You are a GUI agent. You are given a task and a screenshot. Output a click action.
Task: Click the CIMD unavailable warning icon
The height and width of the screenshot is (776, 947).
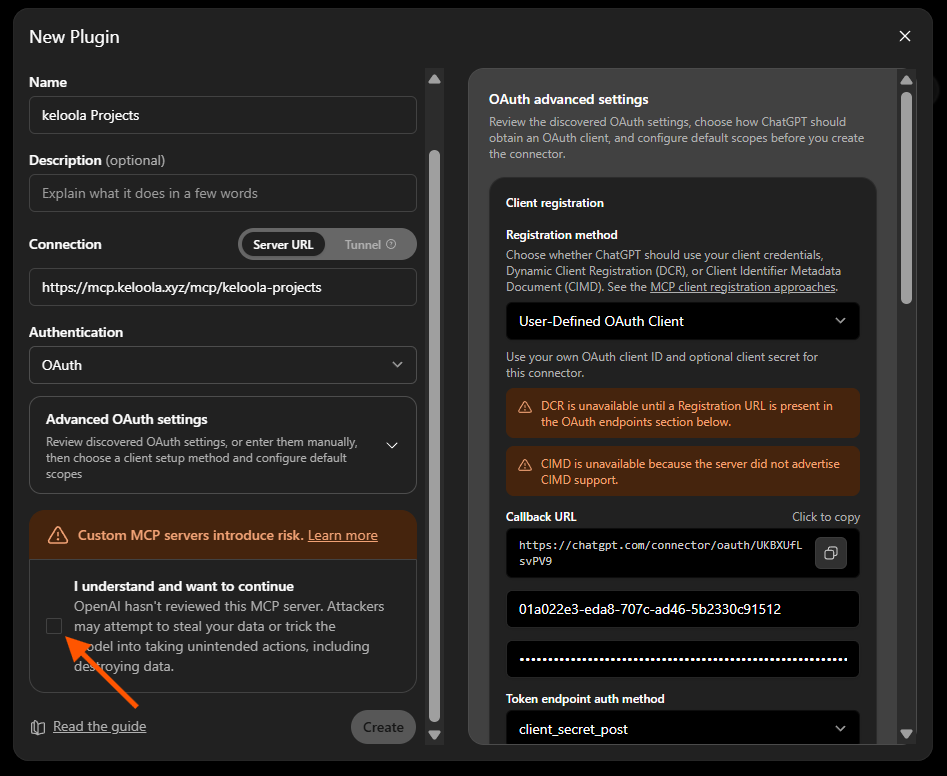pyautogui.click(x=525, y=465)
